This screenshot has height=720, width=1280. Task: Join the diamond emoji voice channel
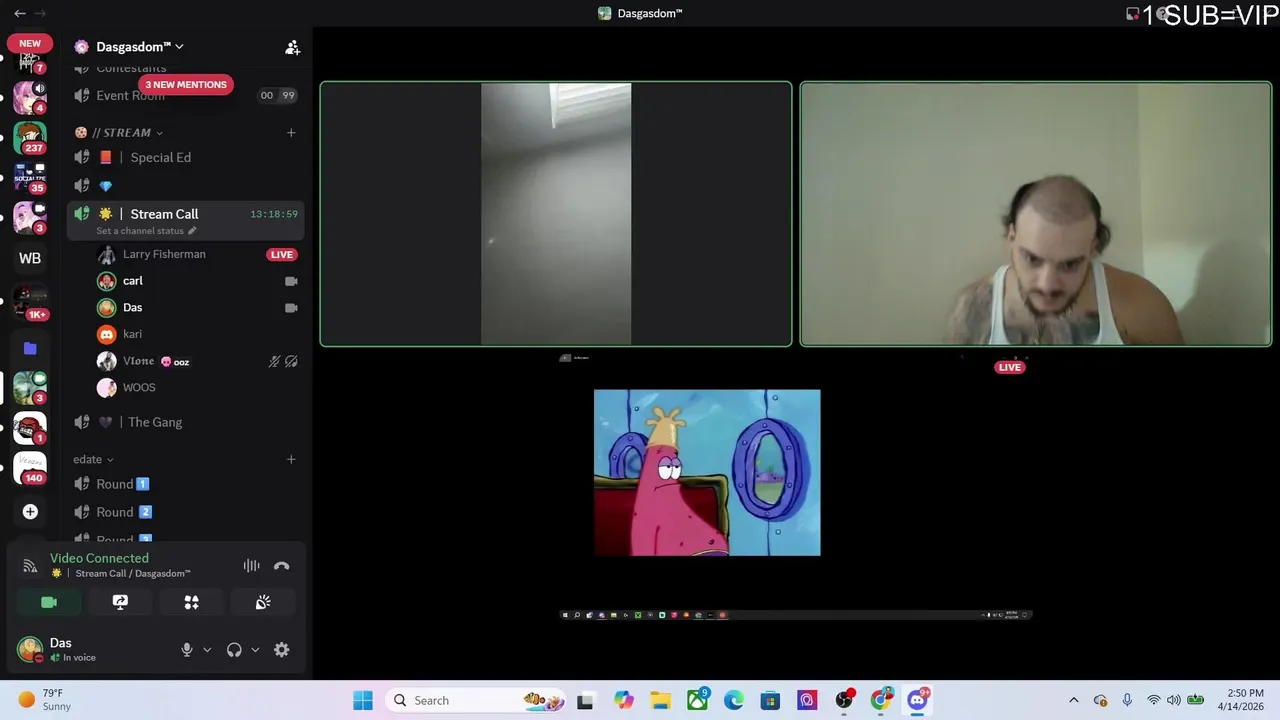click(x=185, y=185)
